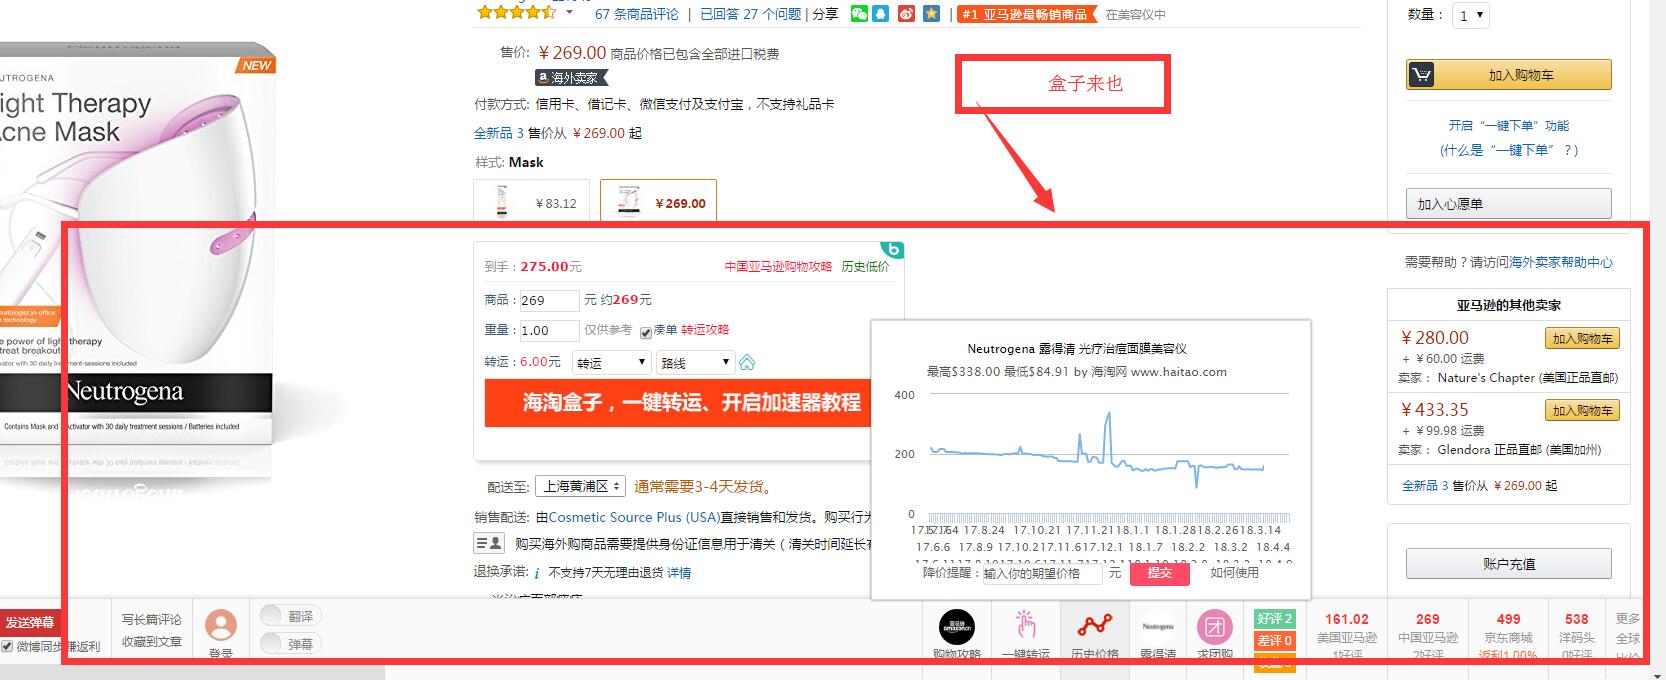The width and height of the screenshot is (1666, 680).
Task: Click the 加入购物车 add-to-cart button
Action: pos(1508,75)
